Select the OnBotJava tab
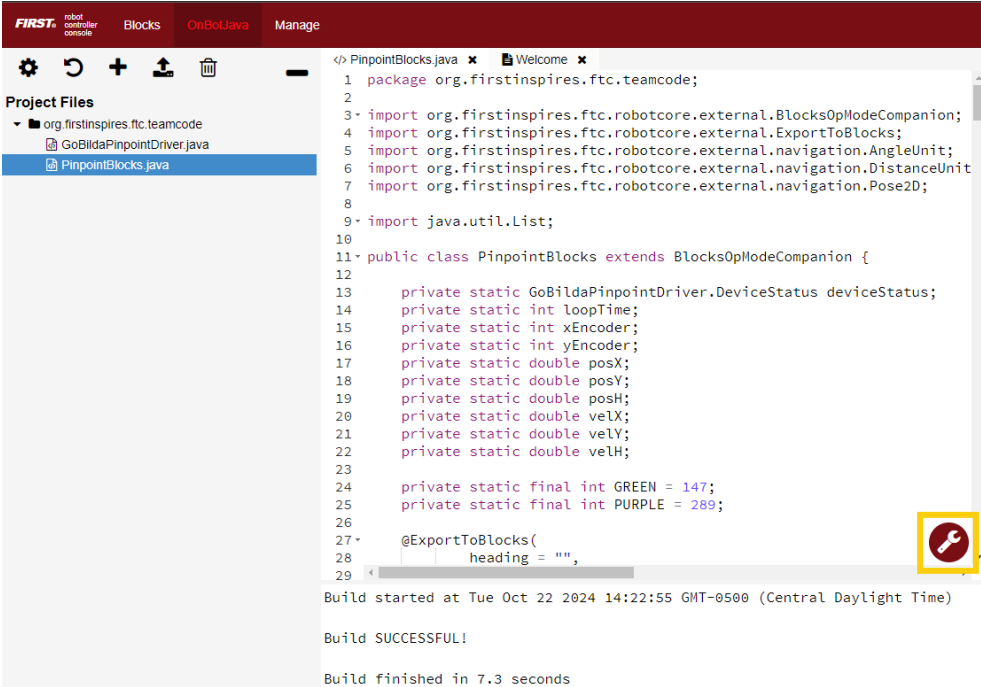This screenshot has height=687, width=981. (218, 25)
